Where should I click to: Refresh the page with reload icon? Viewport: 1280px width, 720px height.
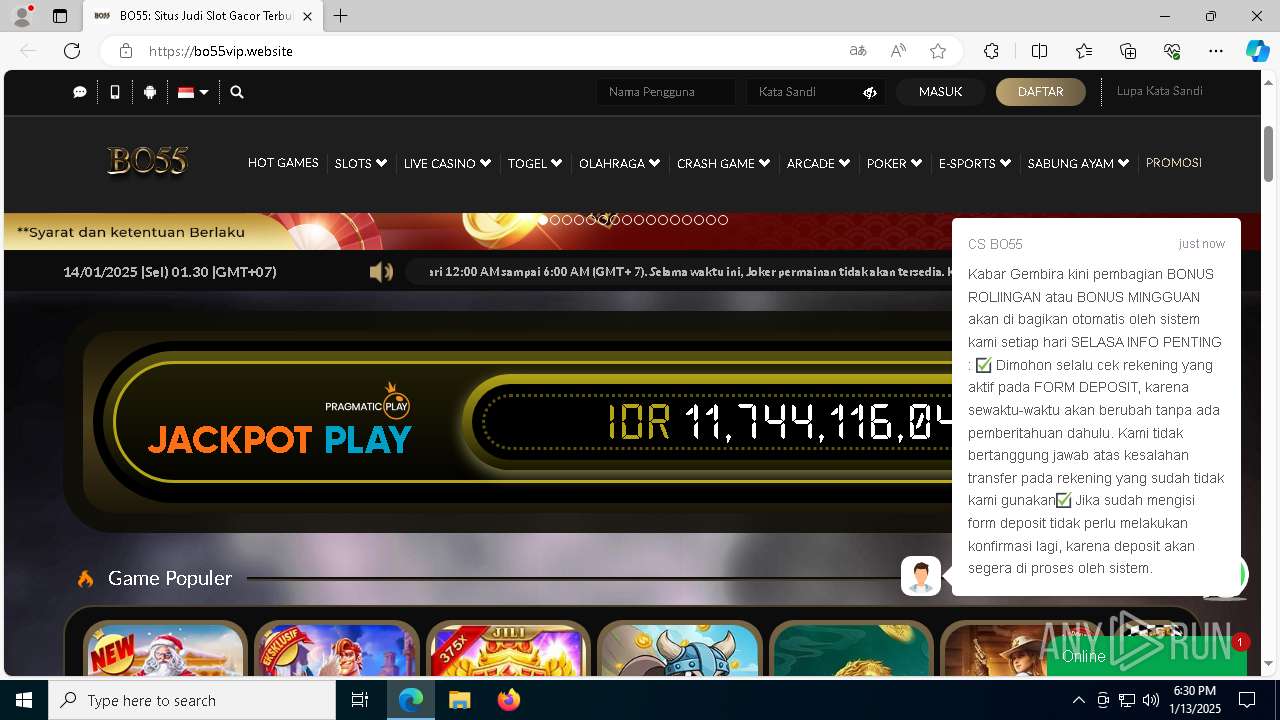[x=72, y=51]
